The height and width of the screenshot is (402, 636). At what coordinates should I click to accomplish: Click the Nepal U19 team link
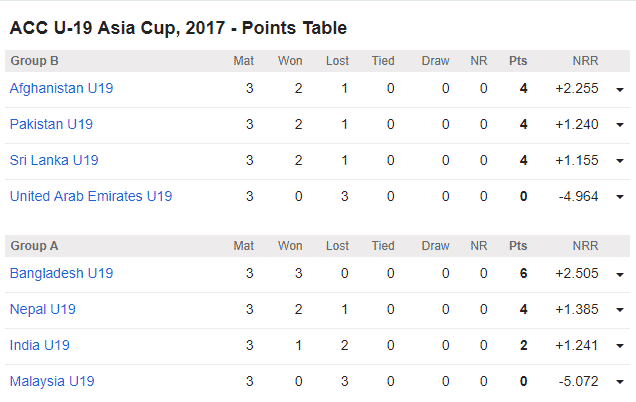tap(43, 309)
